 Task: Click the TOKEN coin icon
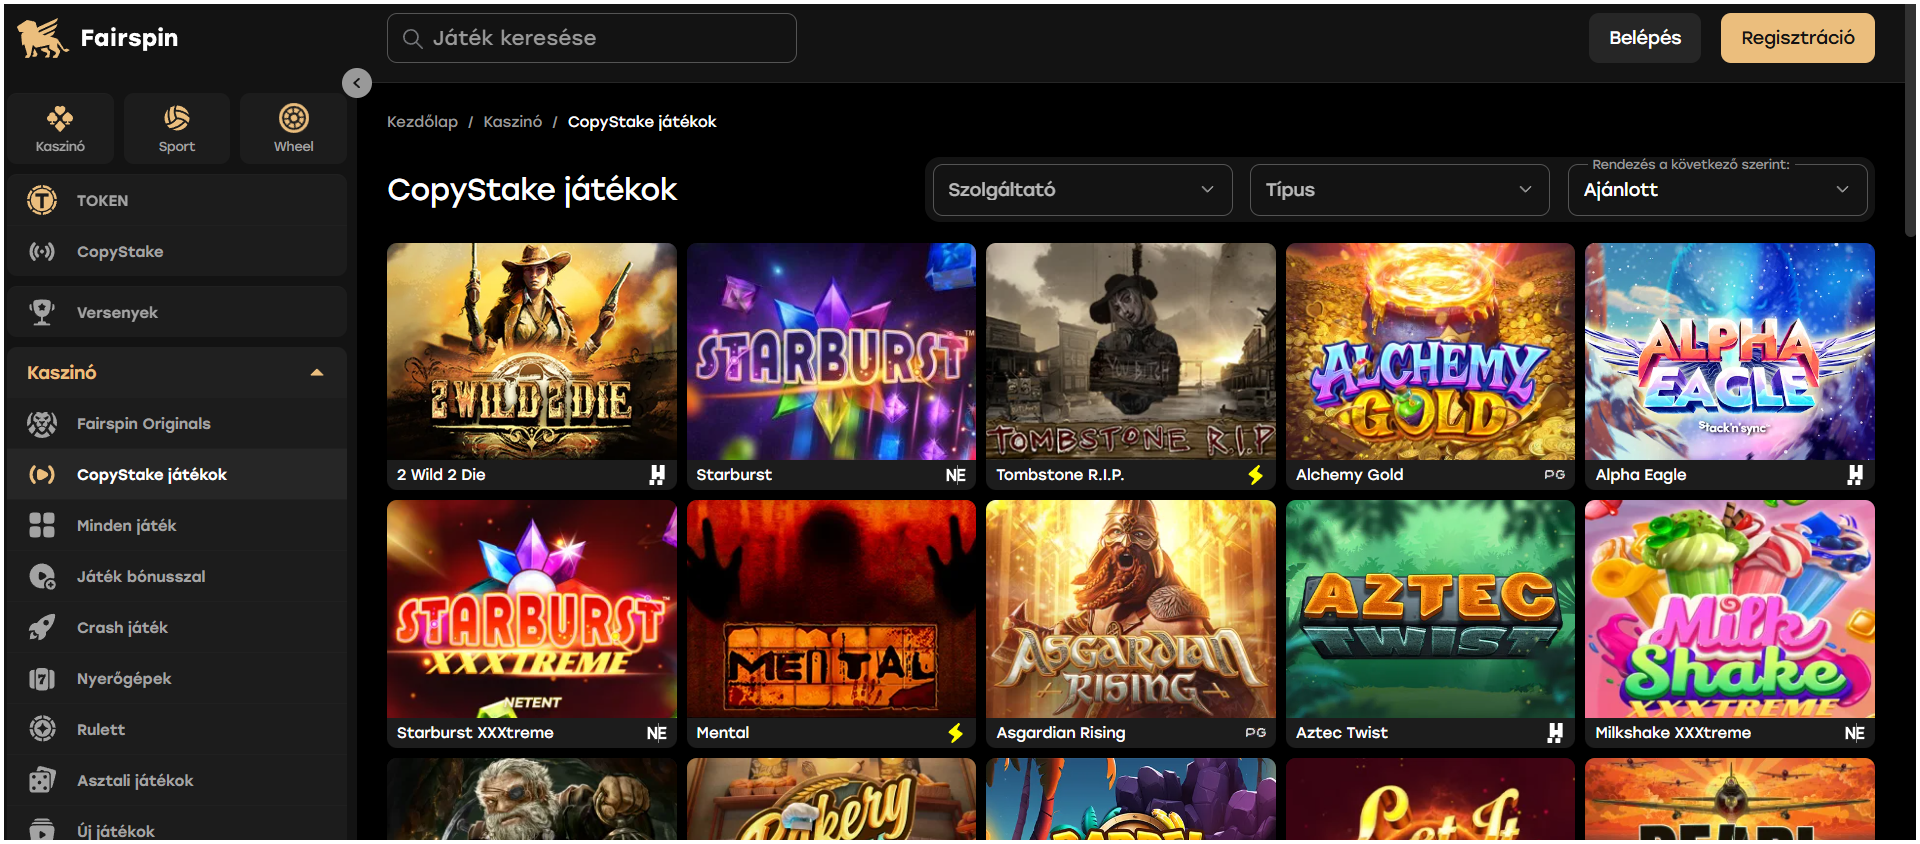point(42,200)
